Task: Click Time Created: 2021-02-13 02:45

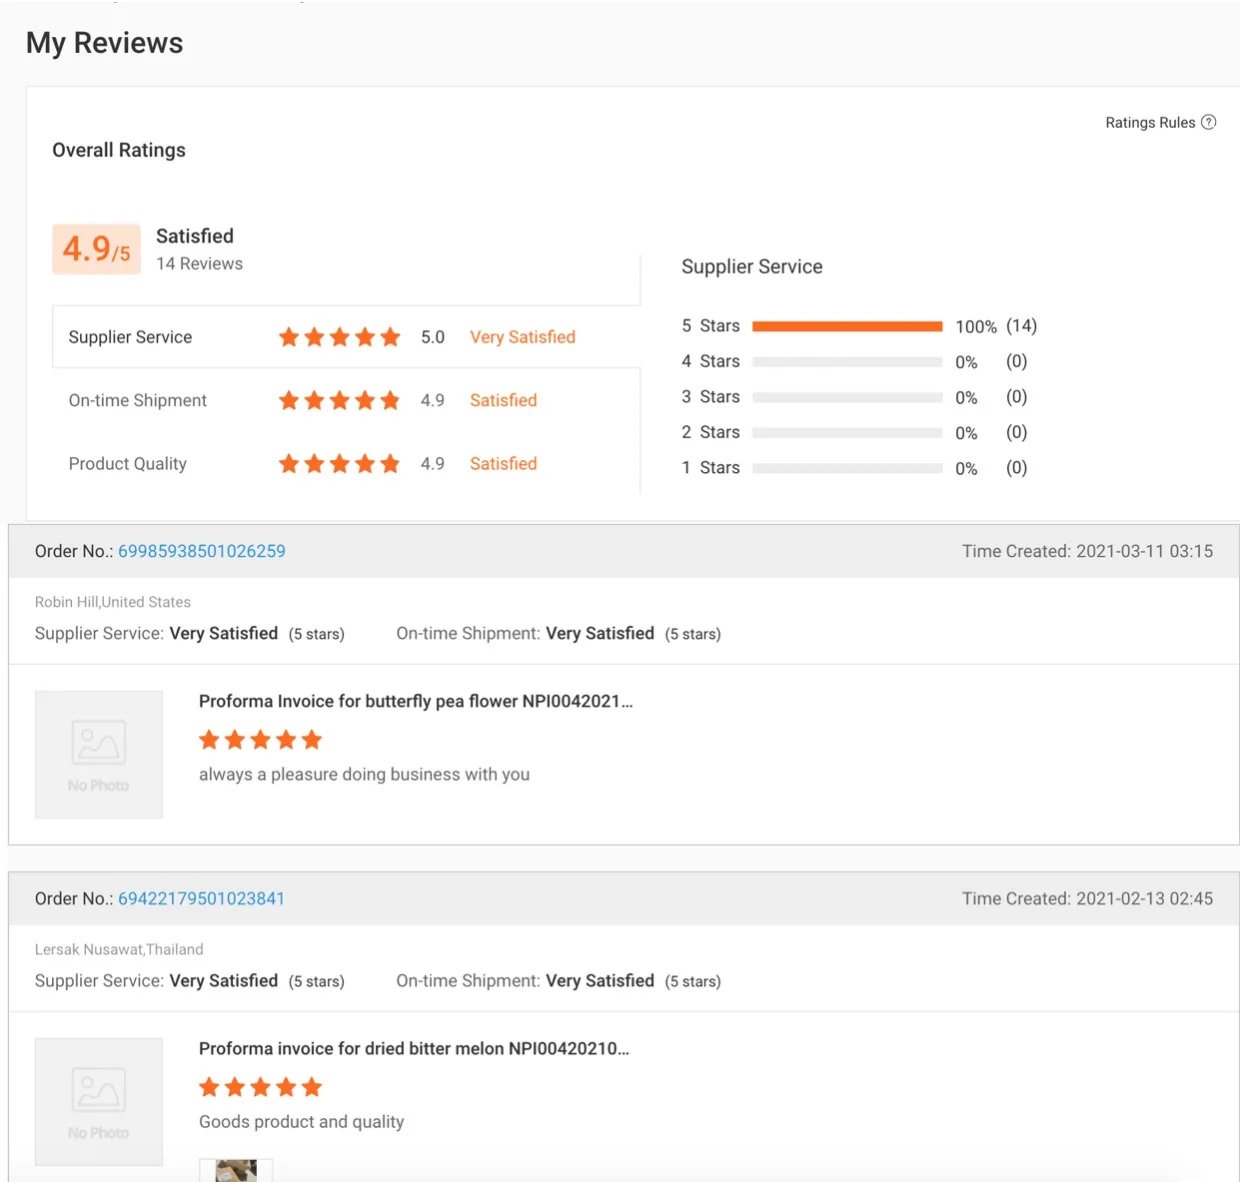Action: tap(1087, 898)
